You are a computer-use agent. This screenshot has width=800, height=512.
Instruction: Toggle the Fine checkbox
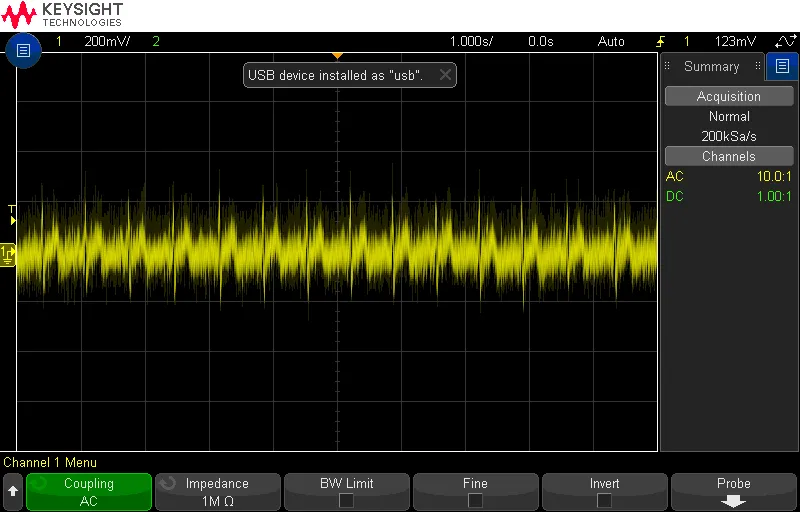[x=475, y=500]
